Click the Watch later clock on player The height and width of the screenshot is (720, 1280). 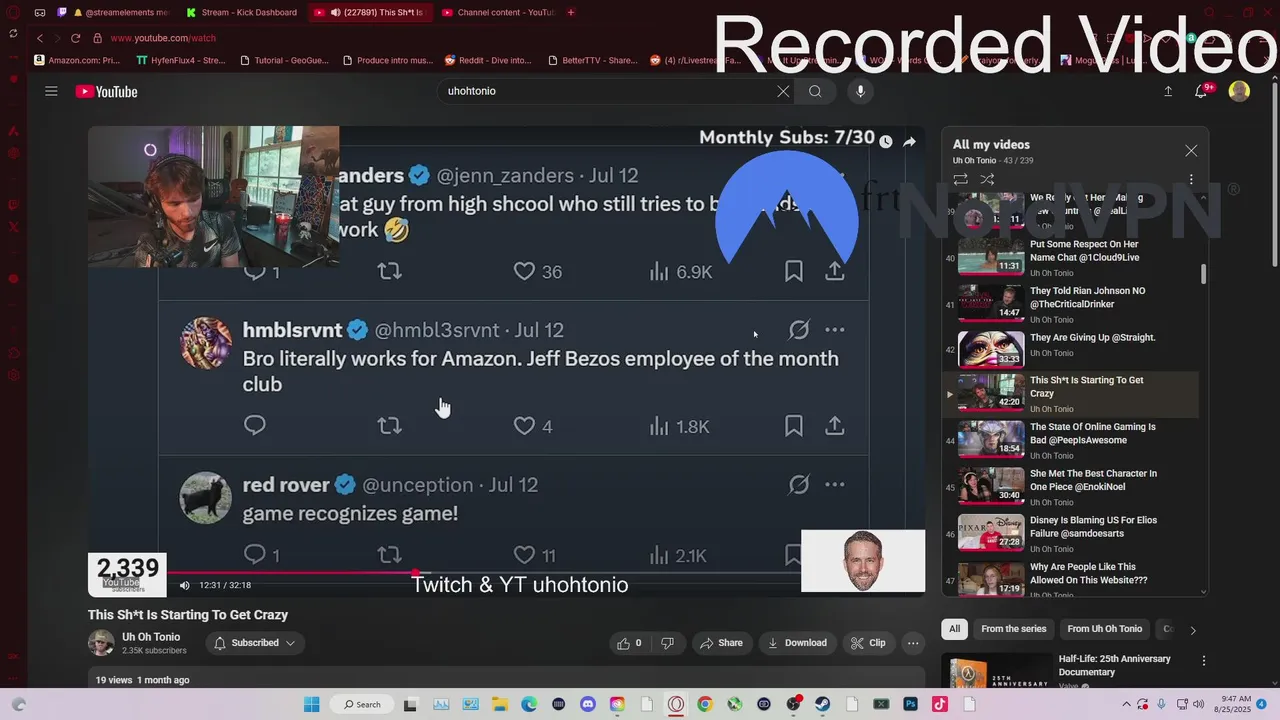[885, 142]
